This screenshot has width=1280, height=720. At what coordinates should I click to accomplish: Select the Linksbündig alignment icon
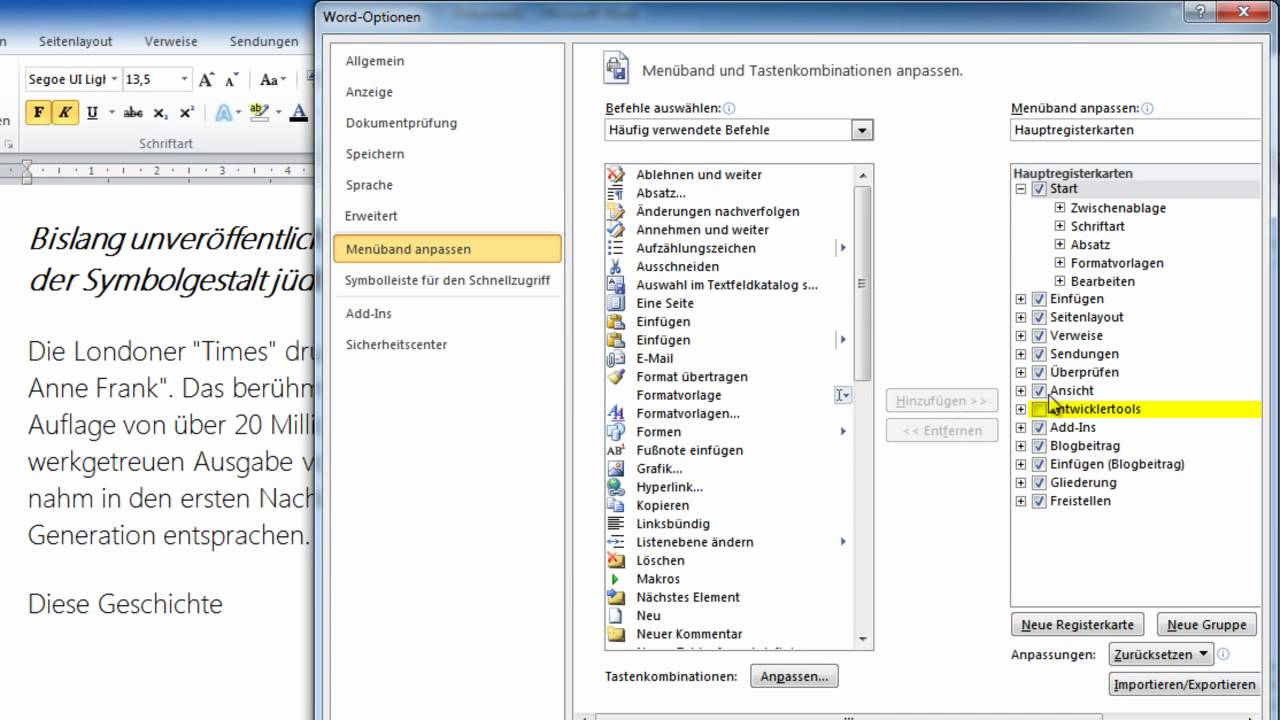pos(616,523)
